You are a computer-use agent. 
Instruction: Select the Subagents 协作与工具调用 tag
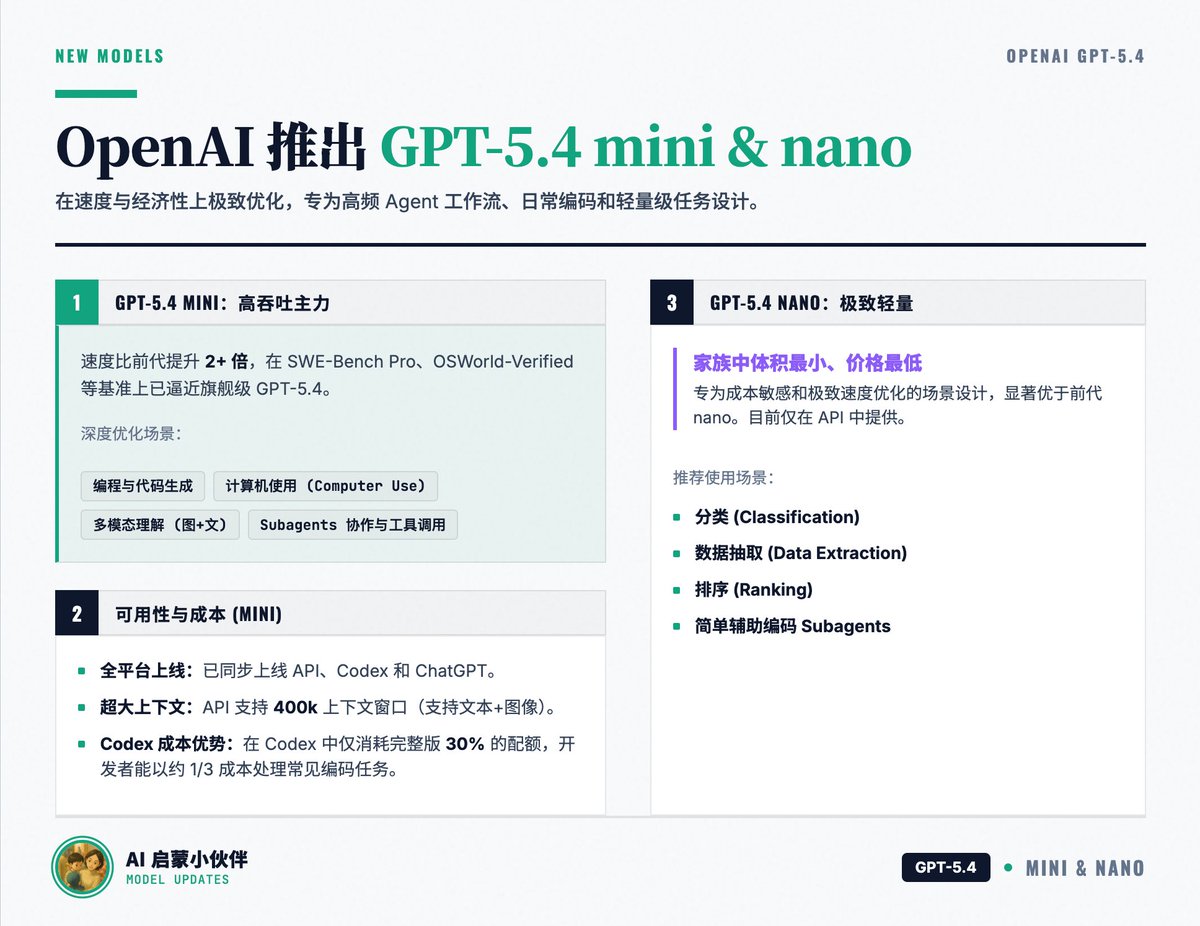[353, 524]
